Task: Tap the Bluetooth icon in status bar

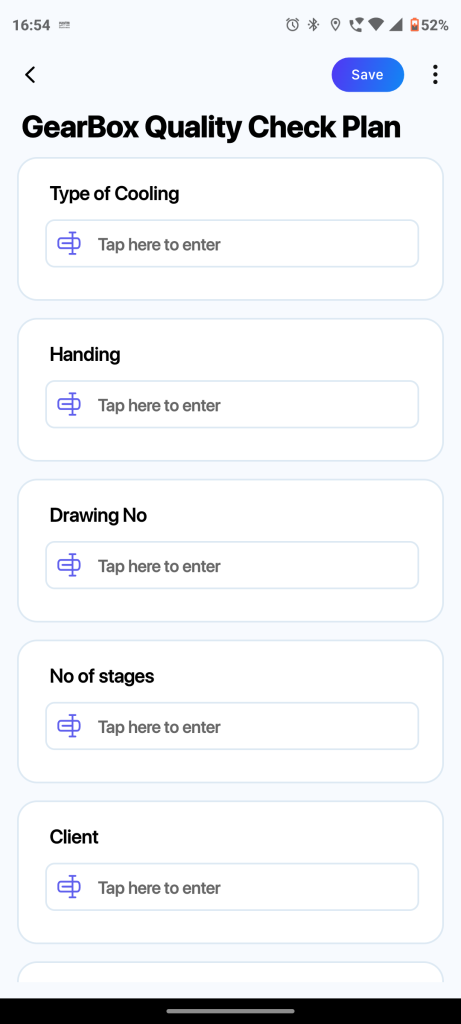Action: [313, 25]
